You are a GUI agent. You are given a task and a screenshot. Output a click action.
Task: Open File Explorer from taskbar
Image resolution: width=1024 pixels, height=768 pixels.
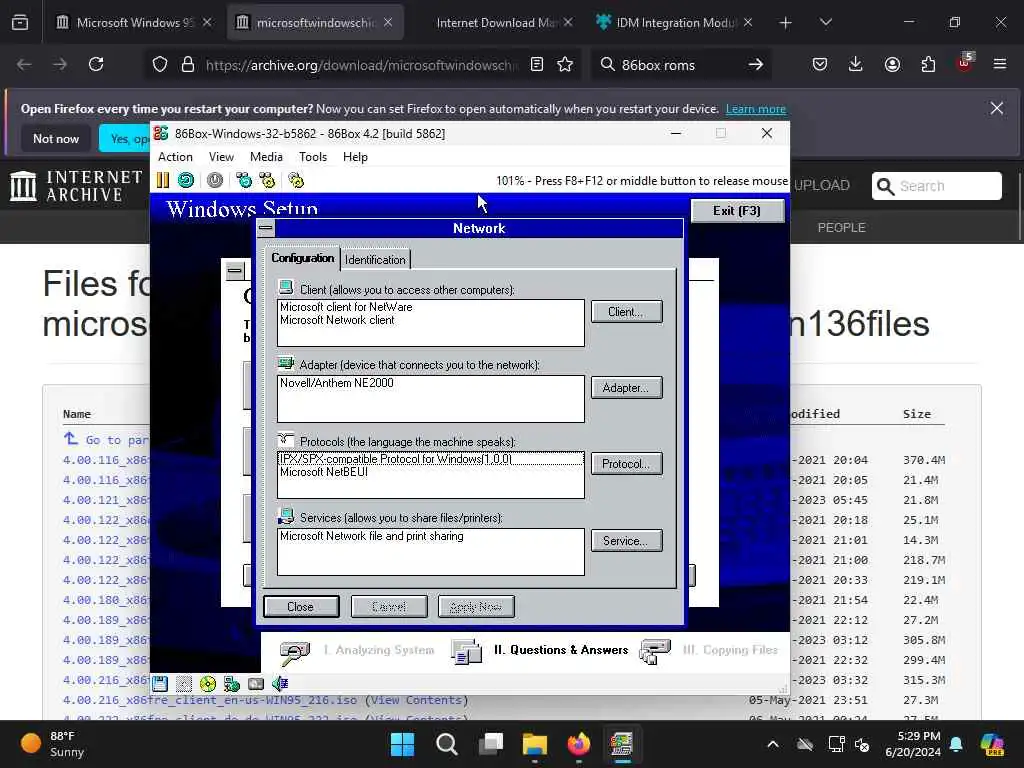[535, 744]
